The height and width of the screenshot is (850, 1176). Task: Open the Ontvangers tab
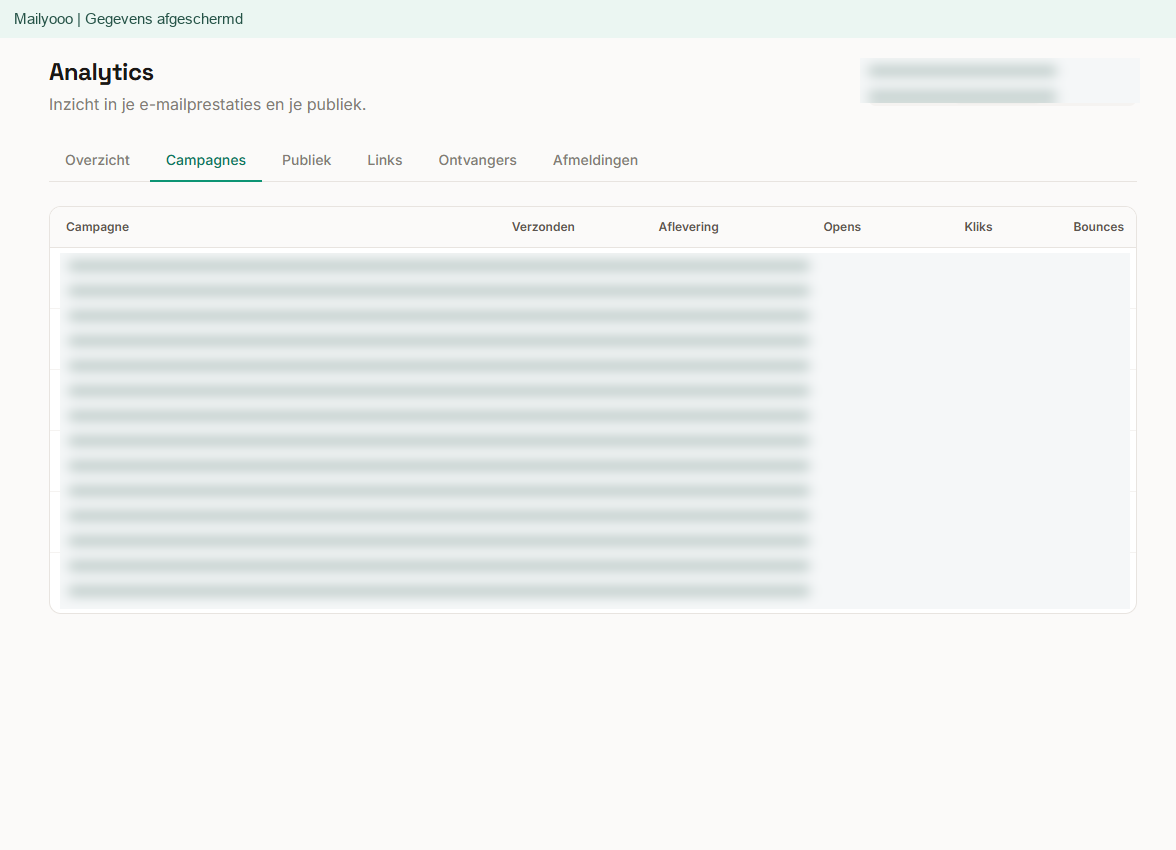coord(478,160)
